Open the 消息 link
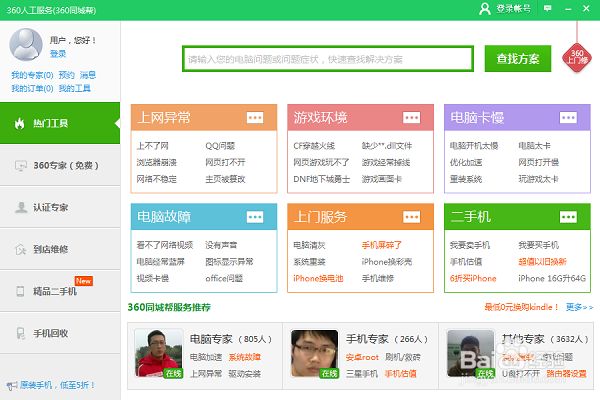600x400 pixels. pyautogui.click(x=88, y=75)
